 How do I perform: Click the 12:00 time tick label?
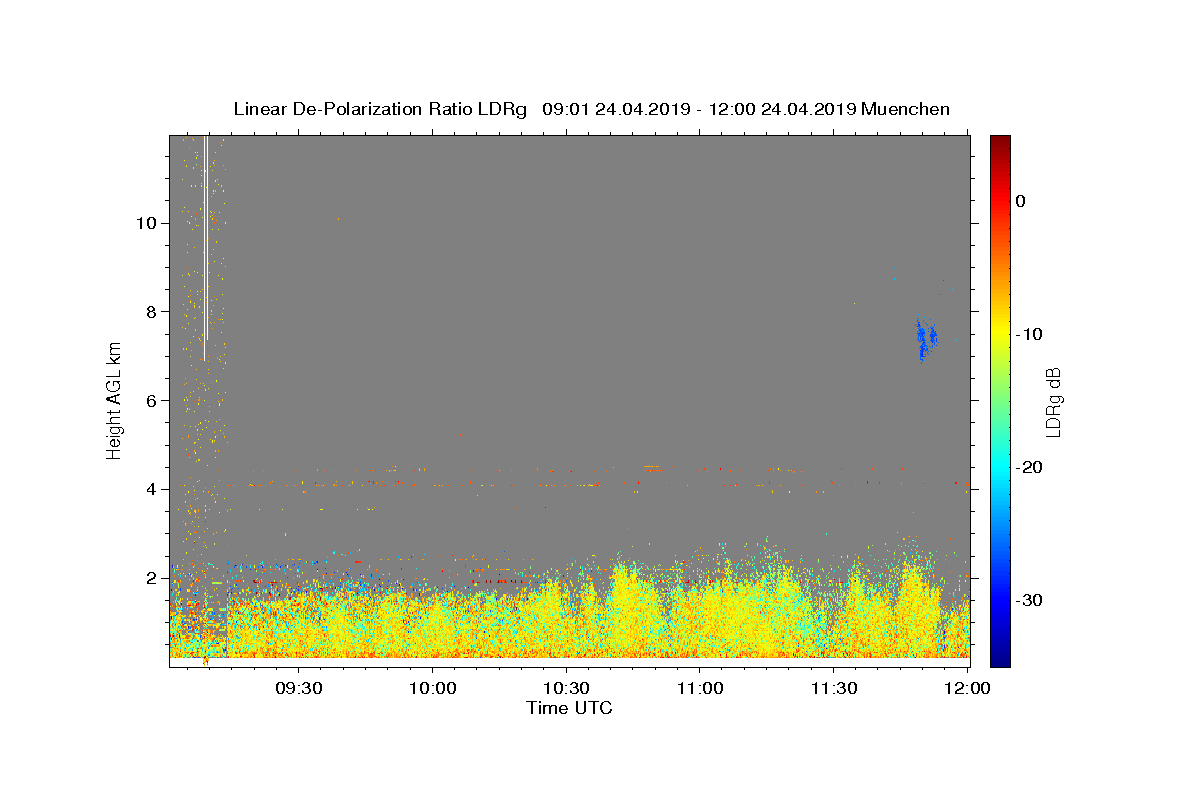[x=968, y=689]
